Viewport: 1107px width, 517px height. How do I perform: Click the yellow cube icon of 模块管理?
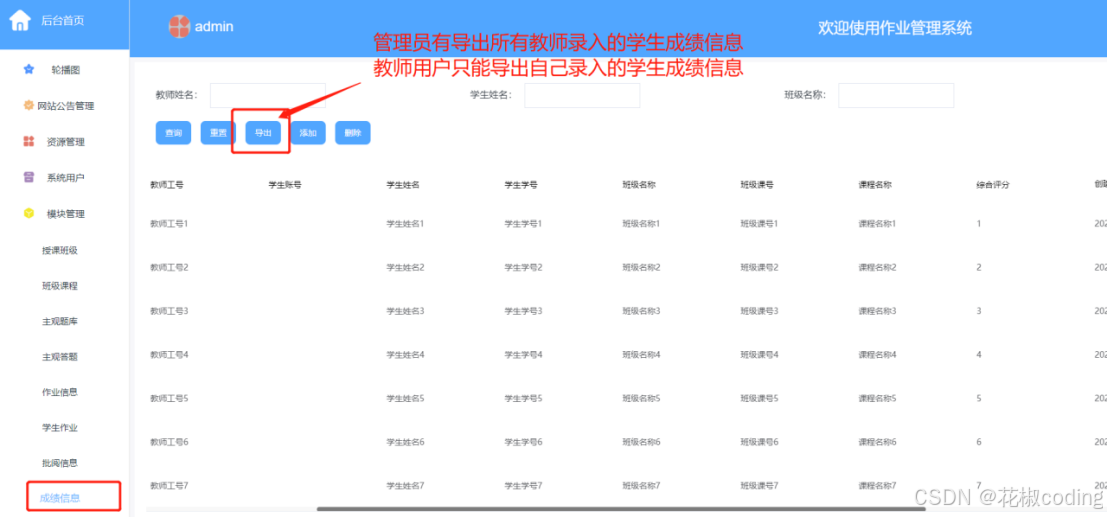pos(29,213)
